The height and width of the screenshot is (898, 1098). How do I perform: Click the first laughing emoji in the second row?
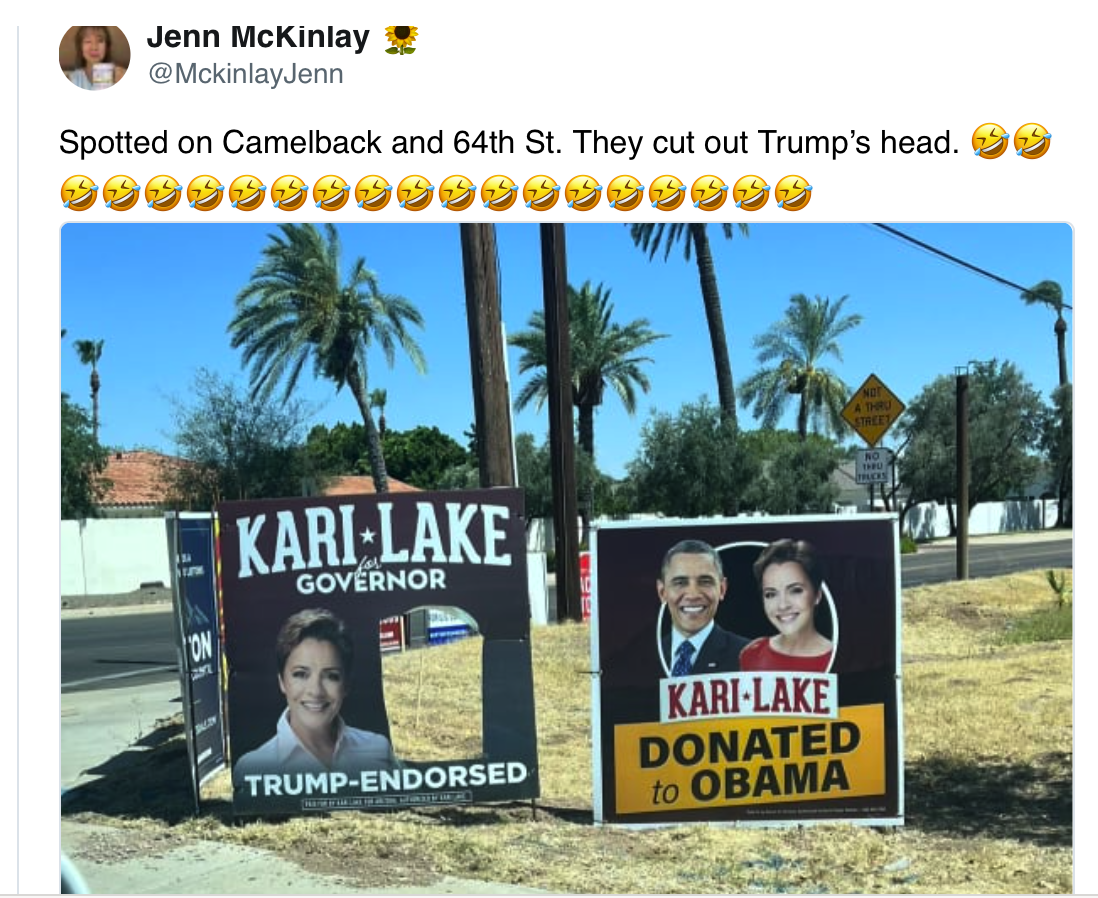pos(78,193)
